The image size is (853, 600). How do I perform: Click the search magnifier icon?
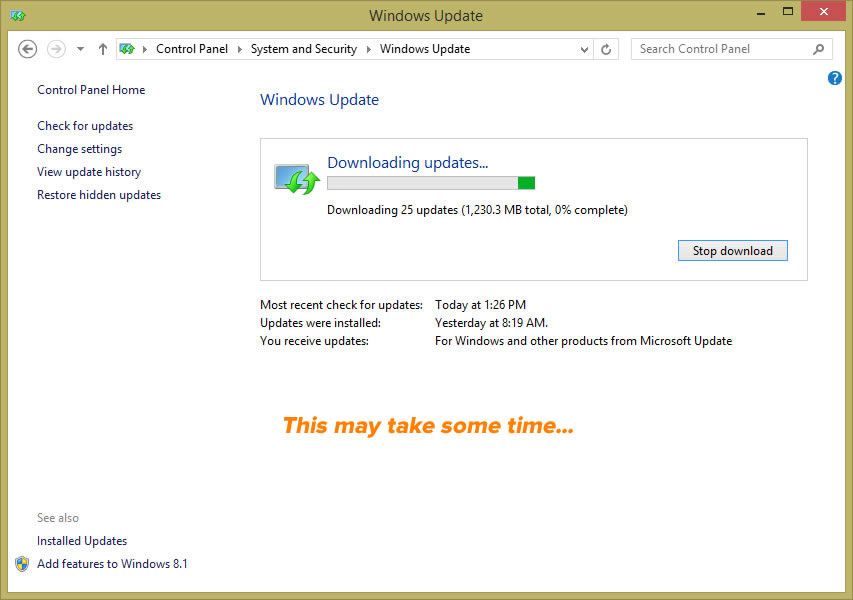click(x=819, y=49)
